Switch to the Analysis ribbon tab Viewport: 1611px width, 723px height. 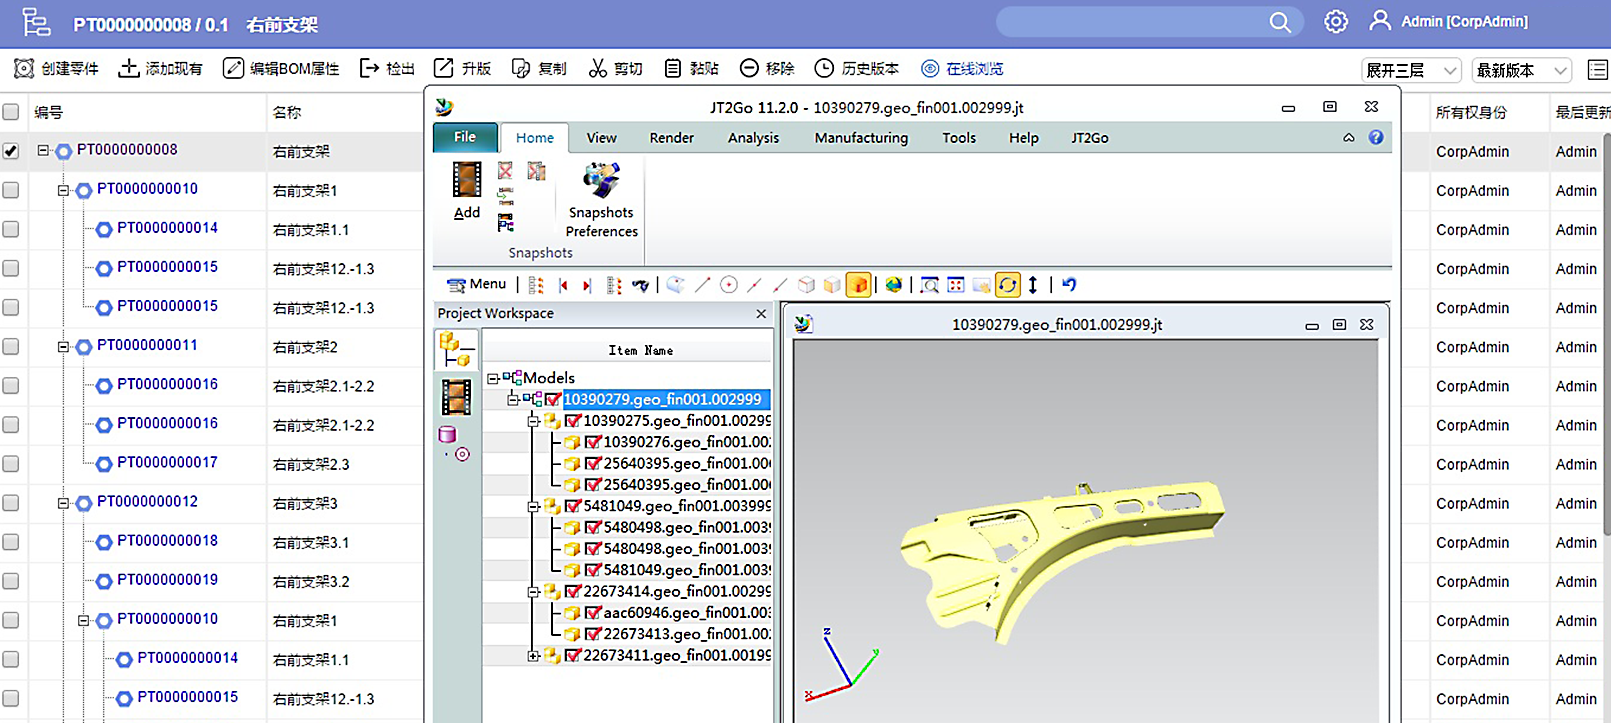(753, 138)
